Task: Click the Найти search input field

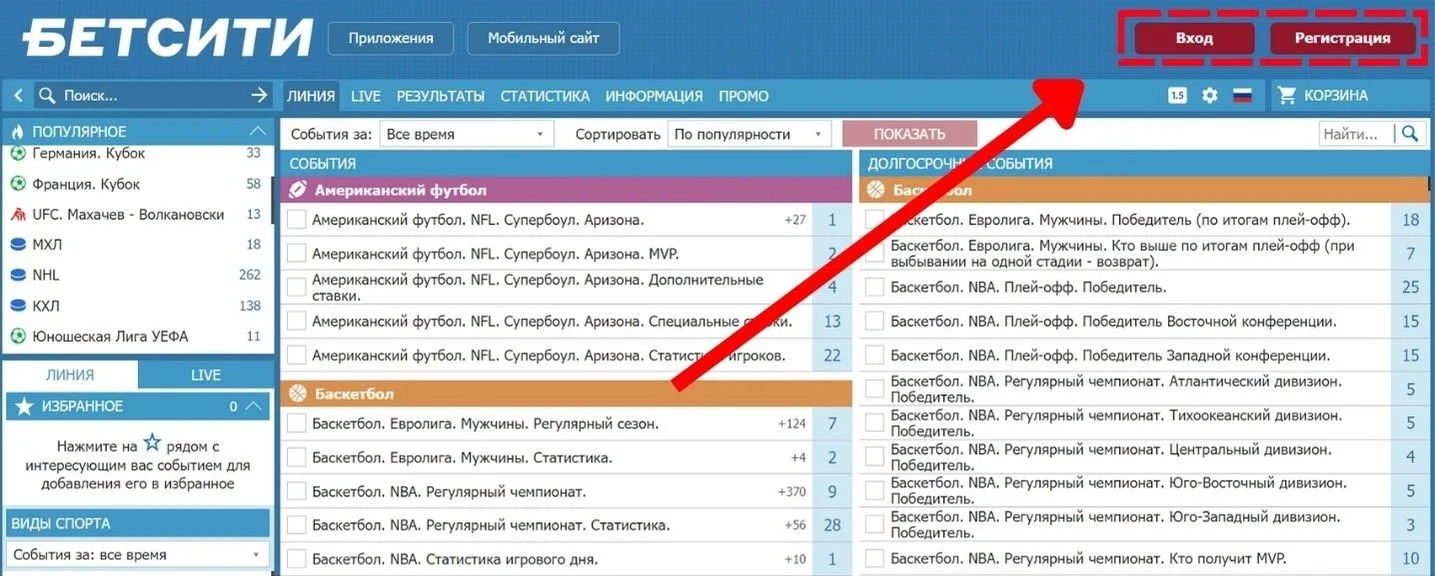Action: pos(1356,134)
